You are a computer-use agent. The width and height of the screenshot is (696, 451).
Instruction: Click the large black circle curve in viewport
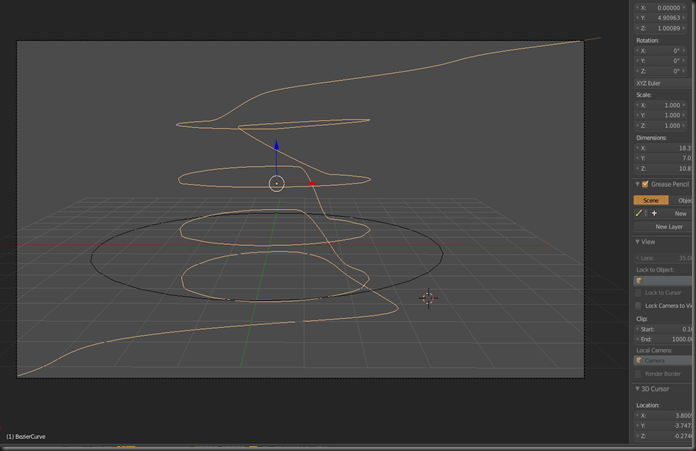coord(443,254)
